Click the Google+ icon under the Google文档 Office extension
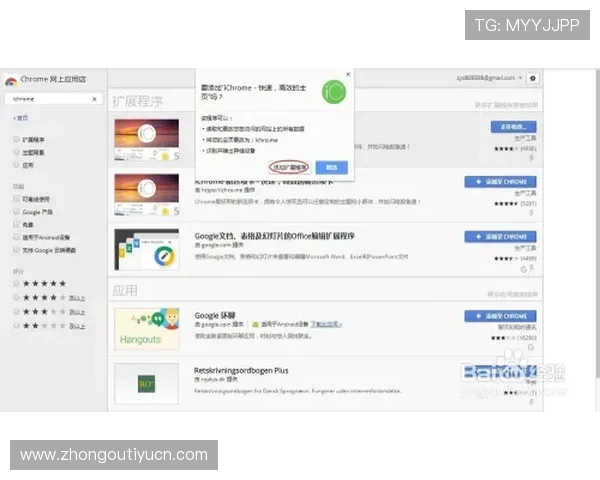The width and height of the screenshot is (600, 480). coord(524,269)
